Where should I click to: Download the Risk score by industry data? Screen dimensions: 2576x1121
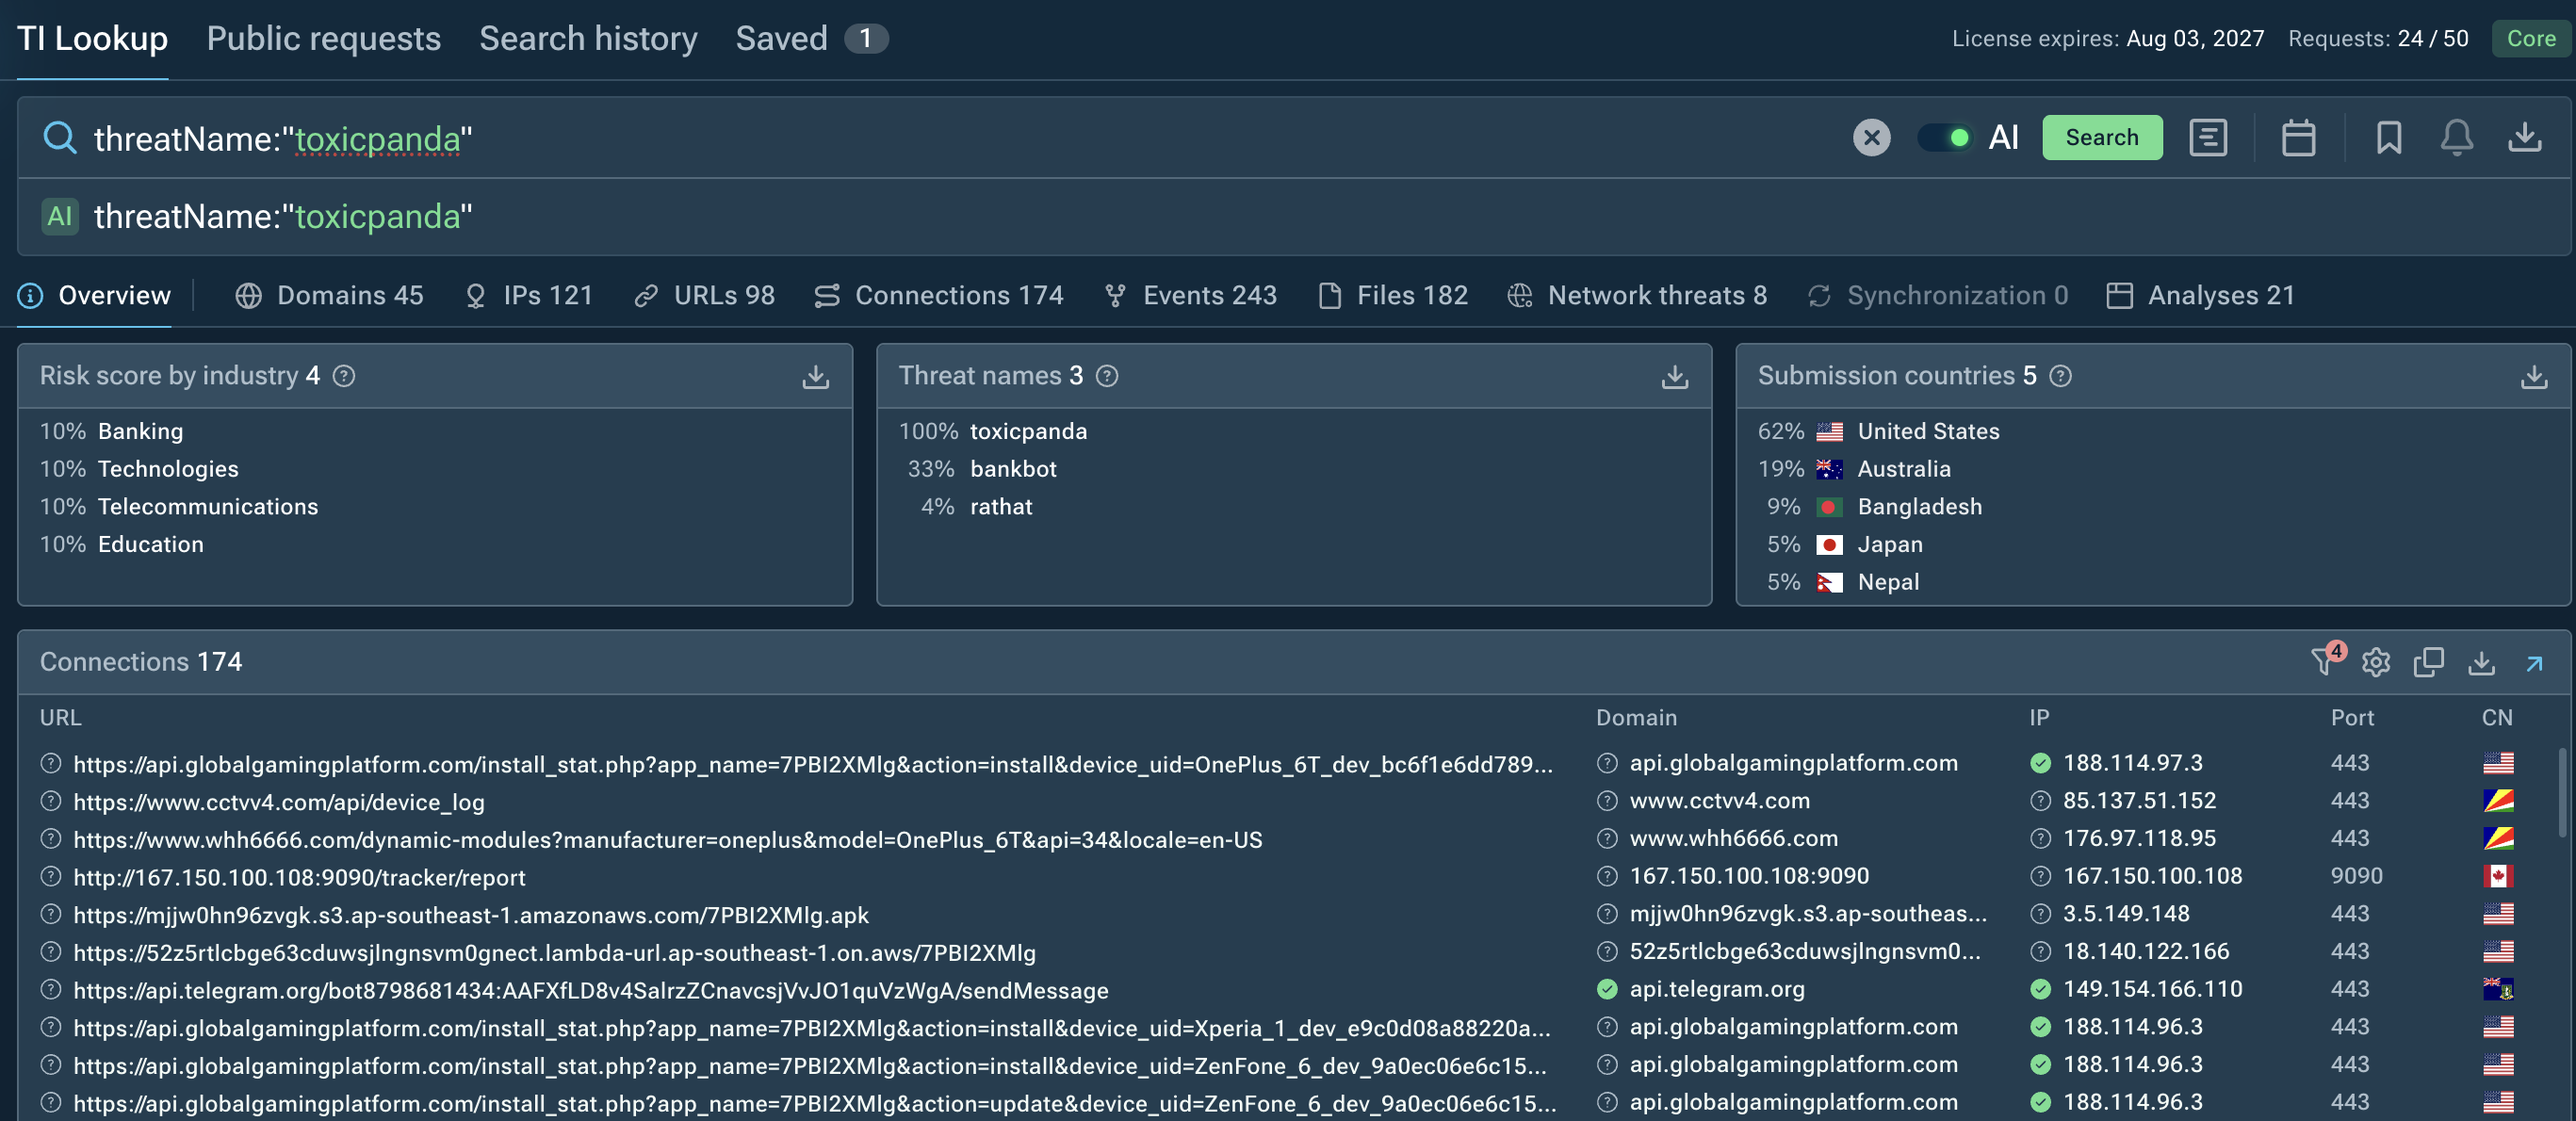coord(815,376)
